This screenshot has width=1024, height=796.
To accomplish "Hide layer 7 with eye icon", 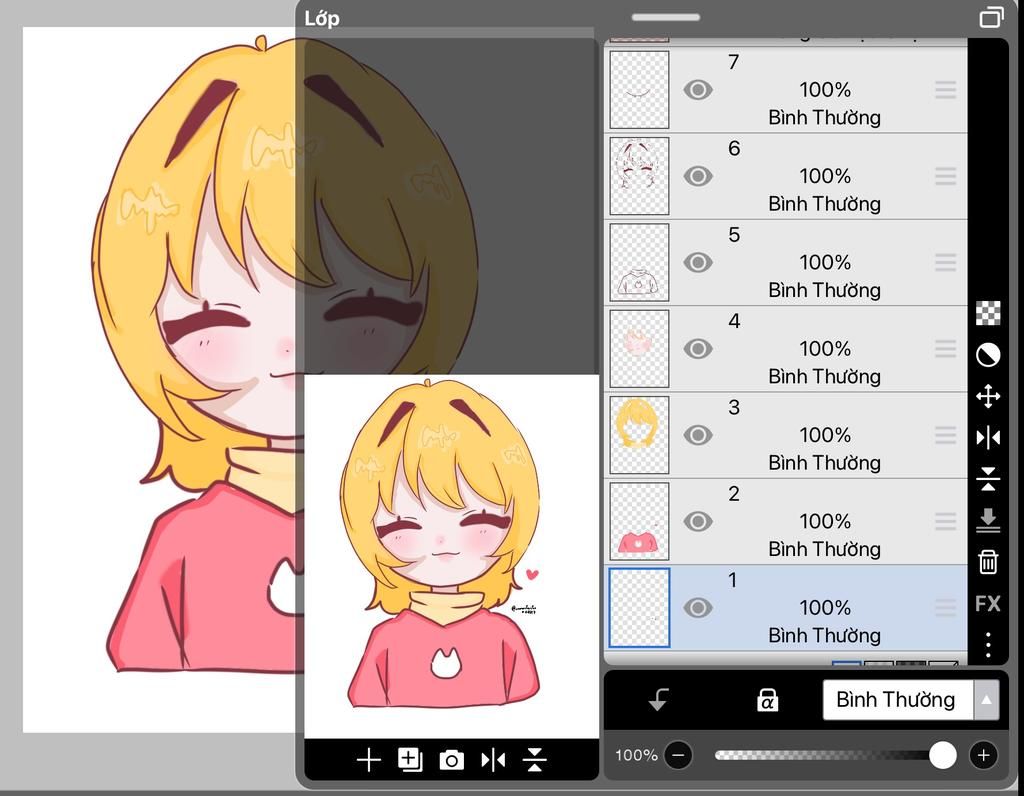I will pos(698,90).
